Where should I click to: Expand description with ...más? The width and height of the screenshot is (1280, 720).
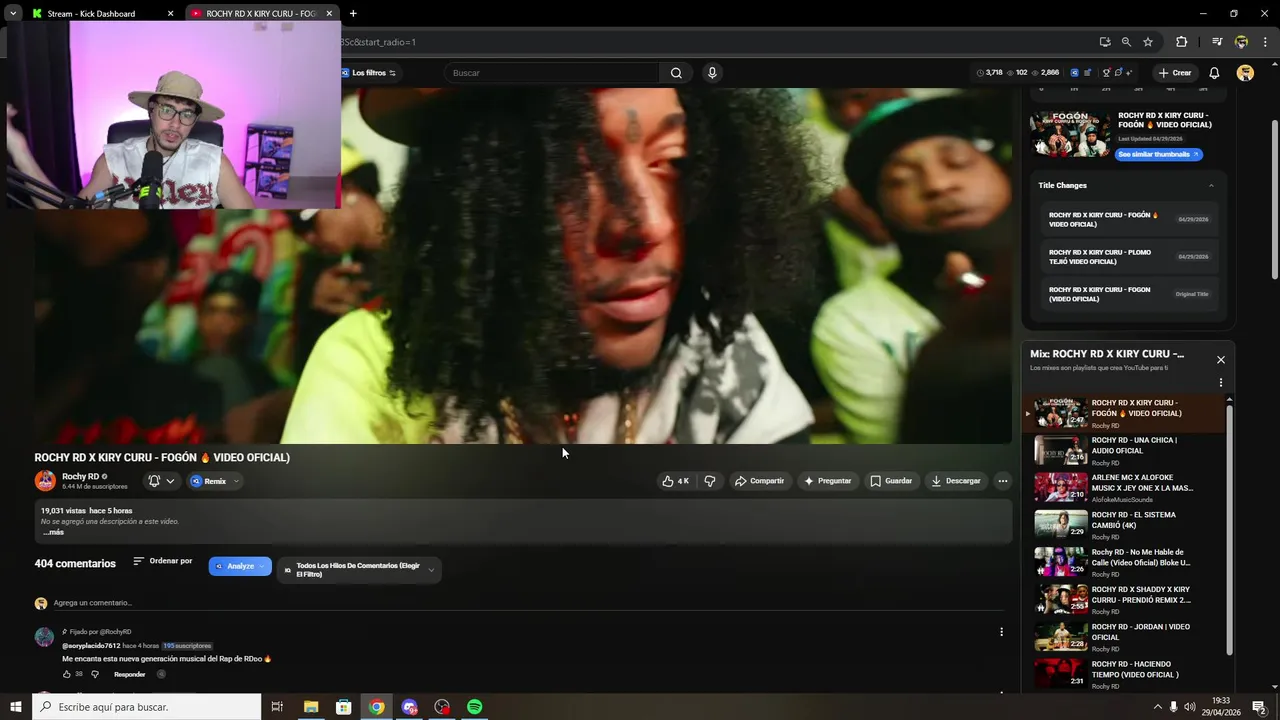click(53, 532)
